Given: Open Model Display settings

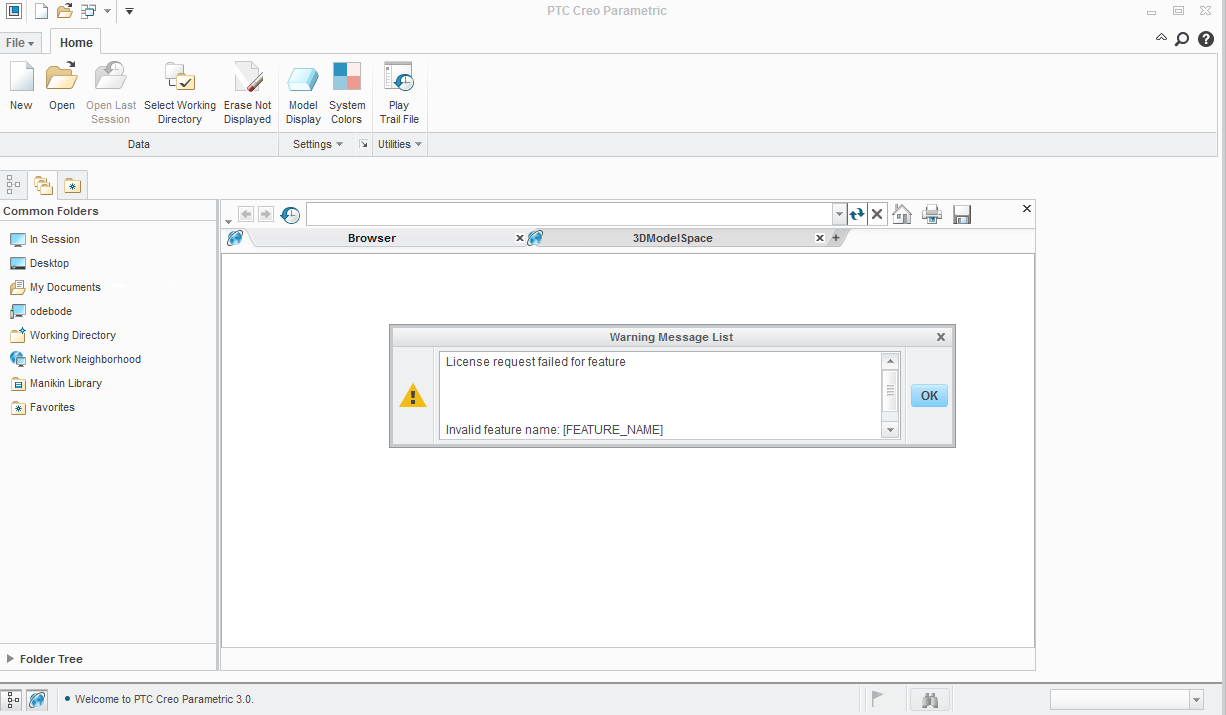Looking at the screenshot, I should (303, 93).
